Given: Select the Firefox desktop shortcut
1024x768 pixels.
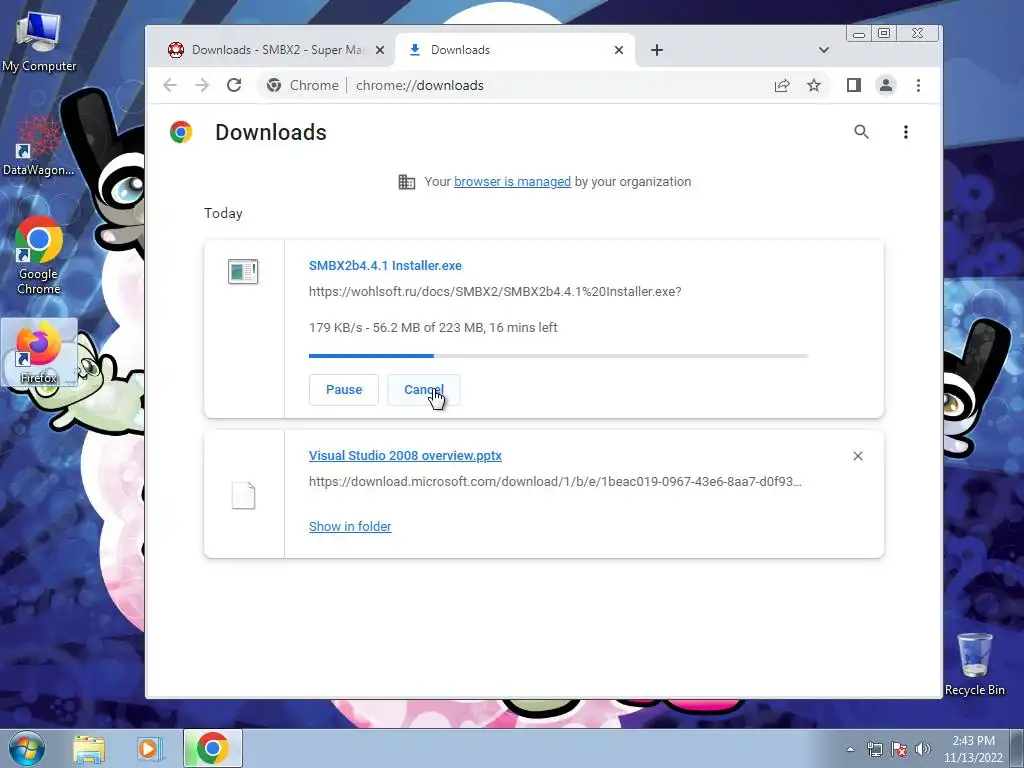Looking at the screenshot, I should pos(39,353).
